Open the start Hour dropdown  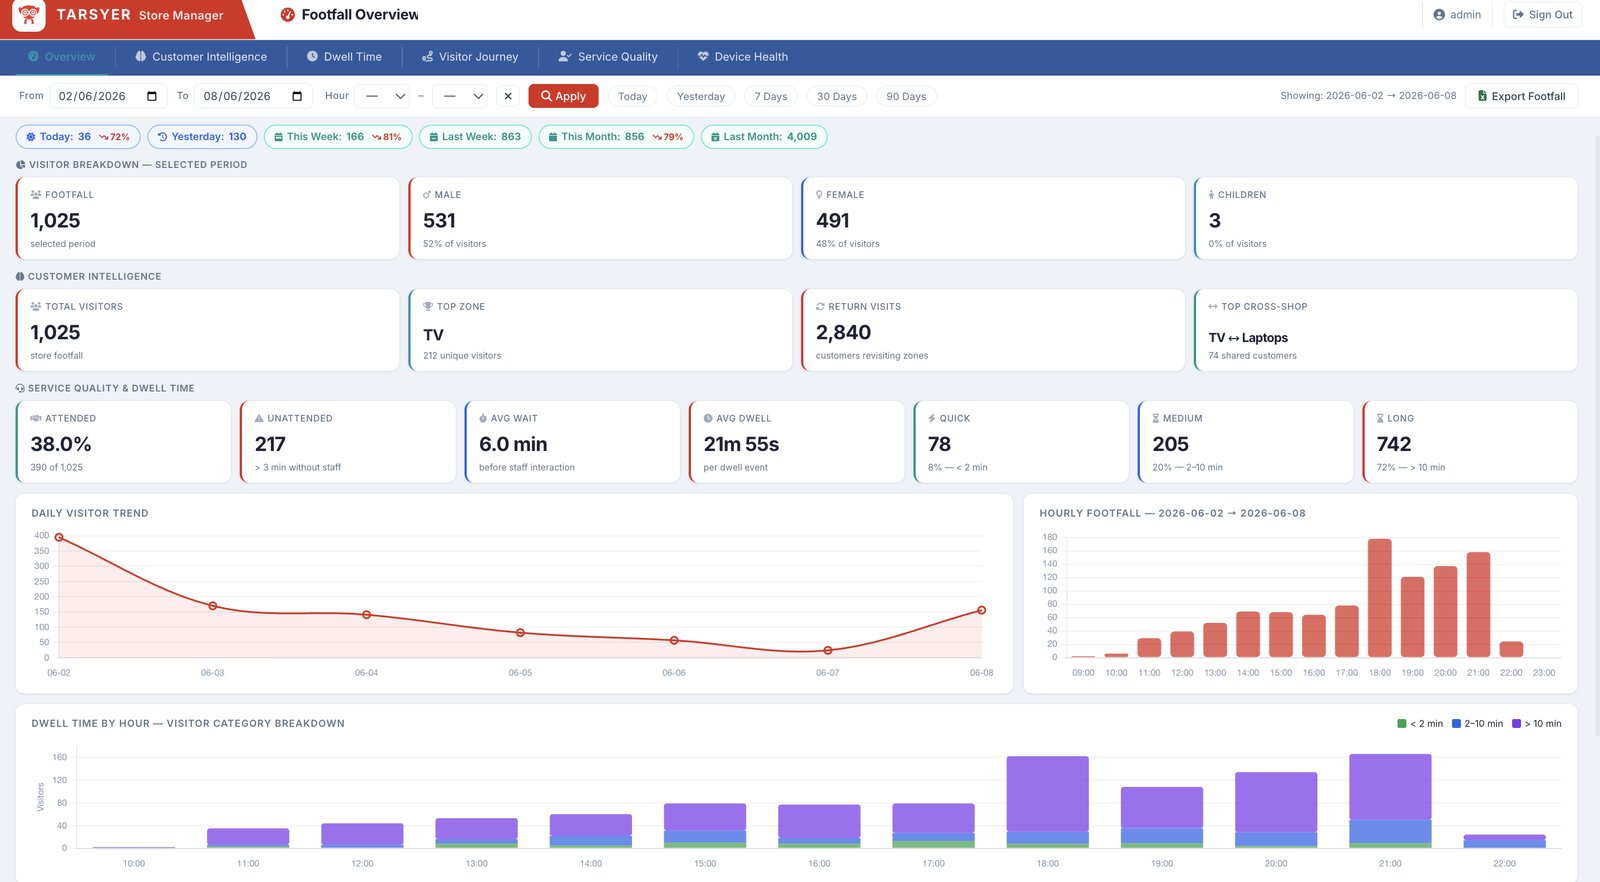384,96
